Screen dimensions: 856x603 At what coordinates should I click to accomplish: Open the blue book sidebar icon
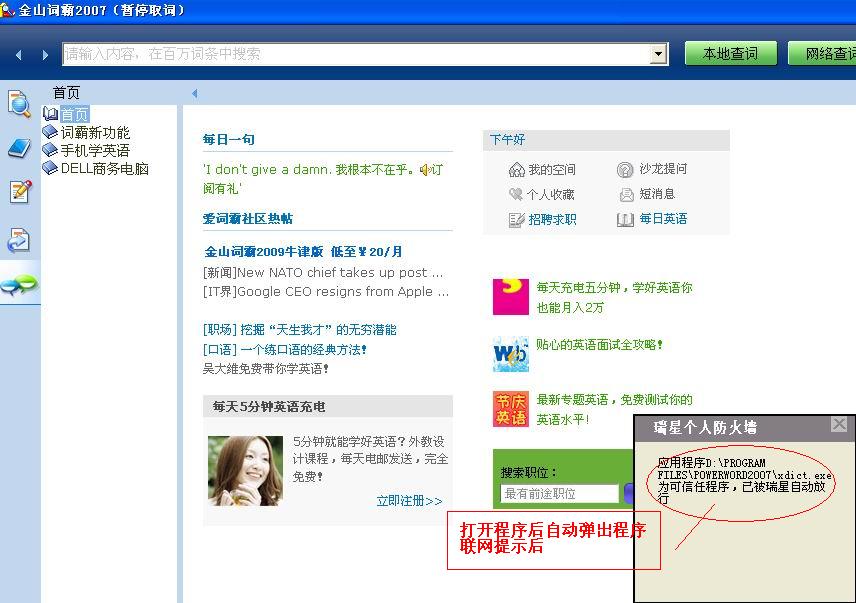pos(20,148)
